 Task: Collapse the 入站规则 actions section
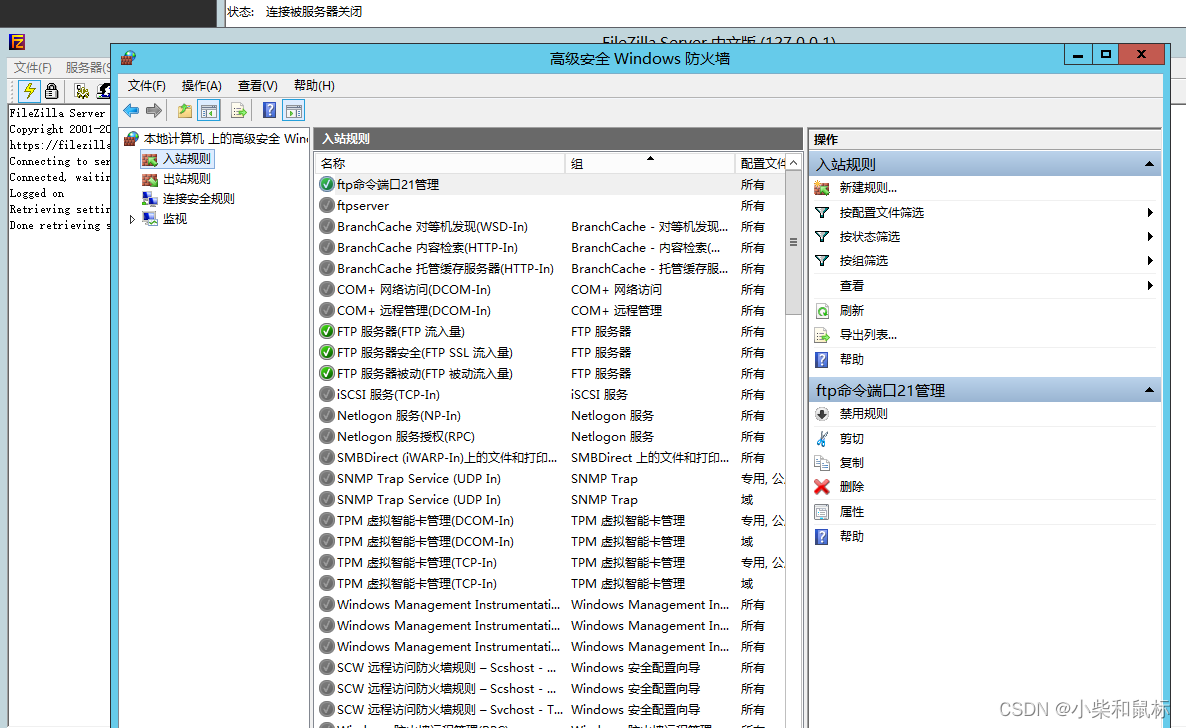(1149, 164)
